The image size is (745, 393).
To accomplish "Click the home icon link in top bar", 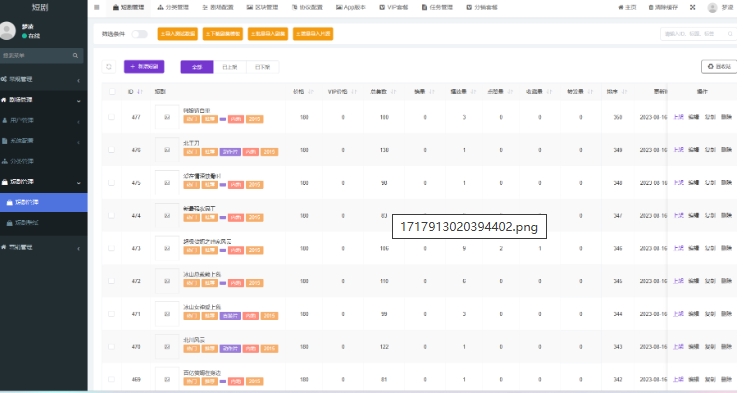I will click(627, 8).
